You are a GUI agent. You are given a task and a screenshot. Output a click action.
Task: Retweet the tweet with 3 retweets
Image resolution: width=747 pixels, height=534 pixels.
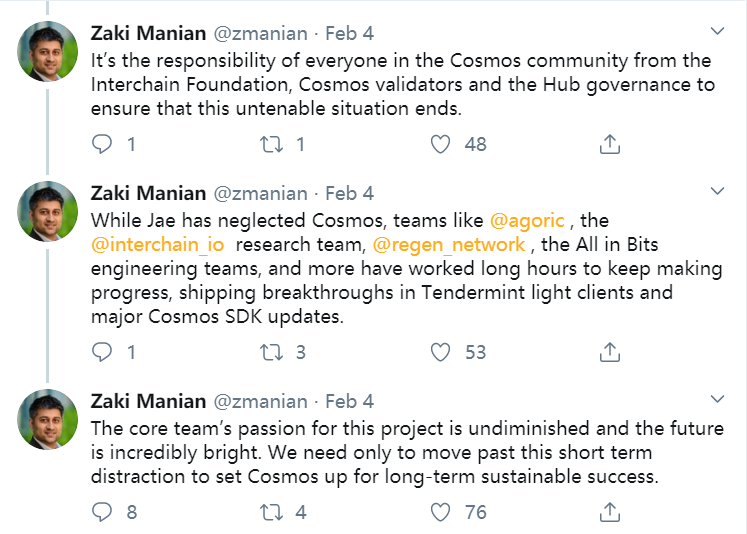click(272, 352)
